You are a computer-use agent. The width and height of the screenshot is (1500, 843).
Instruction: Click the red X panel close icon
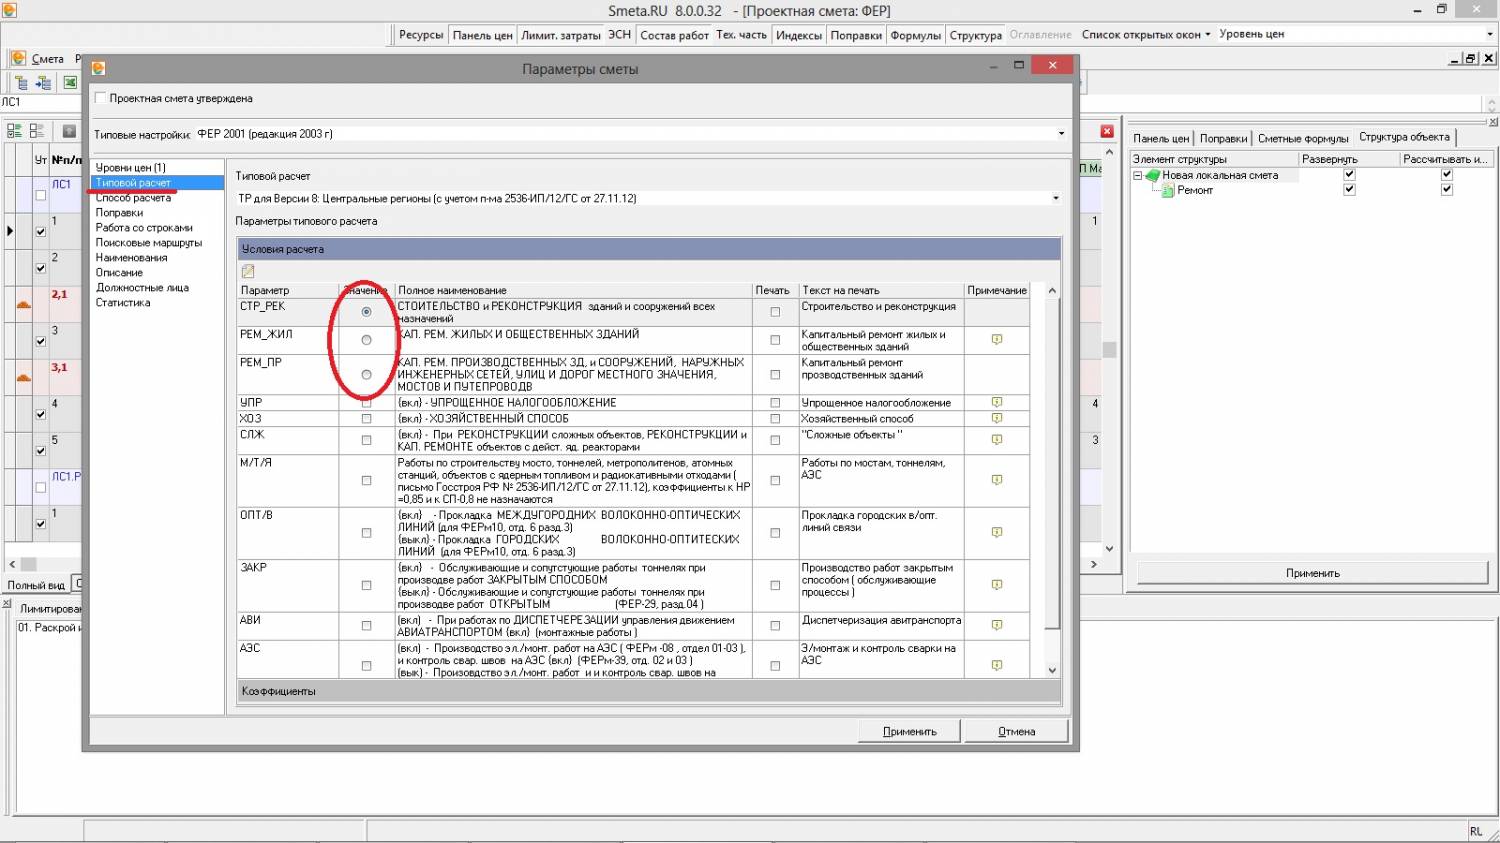click(x=1107, y=131)
